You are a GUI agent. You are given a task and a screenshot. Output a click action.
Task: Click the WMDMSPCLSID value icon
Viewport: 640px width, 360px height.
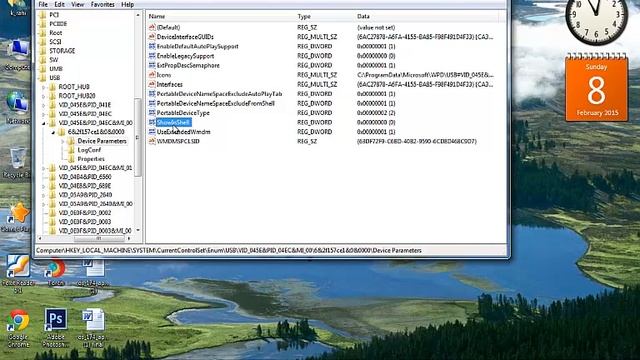click(152, 141)
